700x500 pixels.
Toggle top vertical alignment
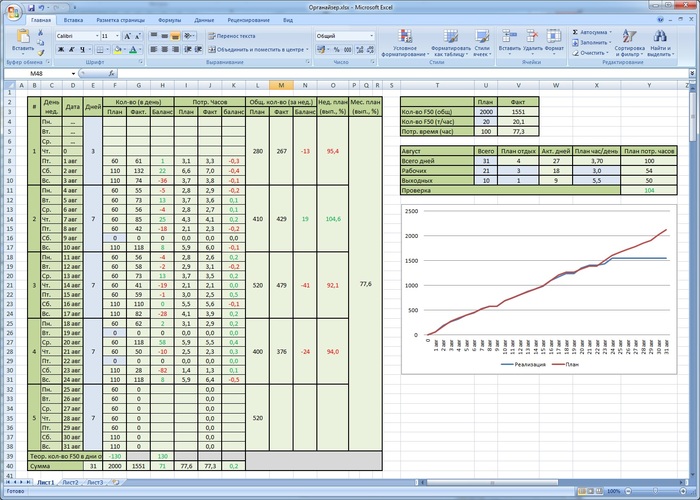point(154,36)
